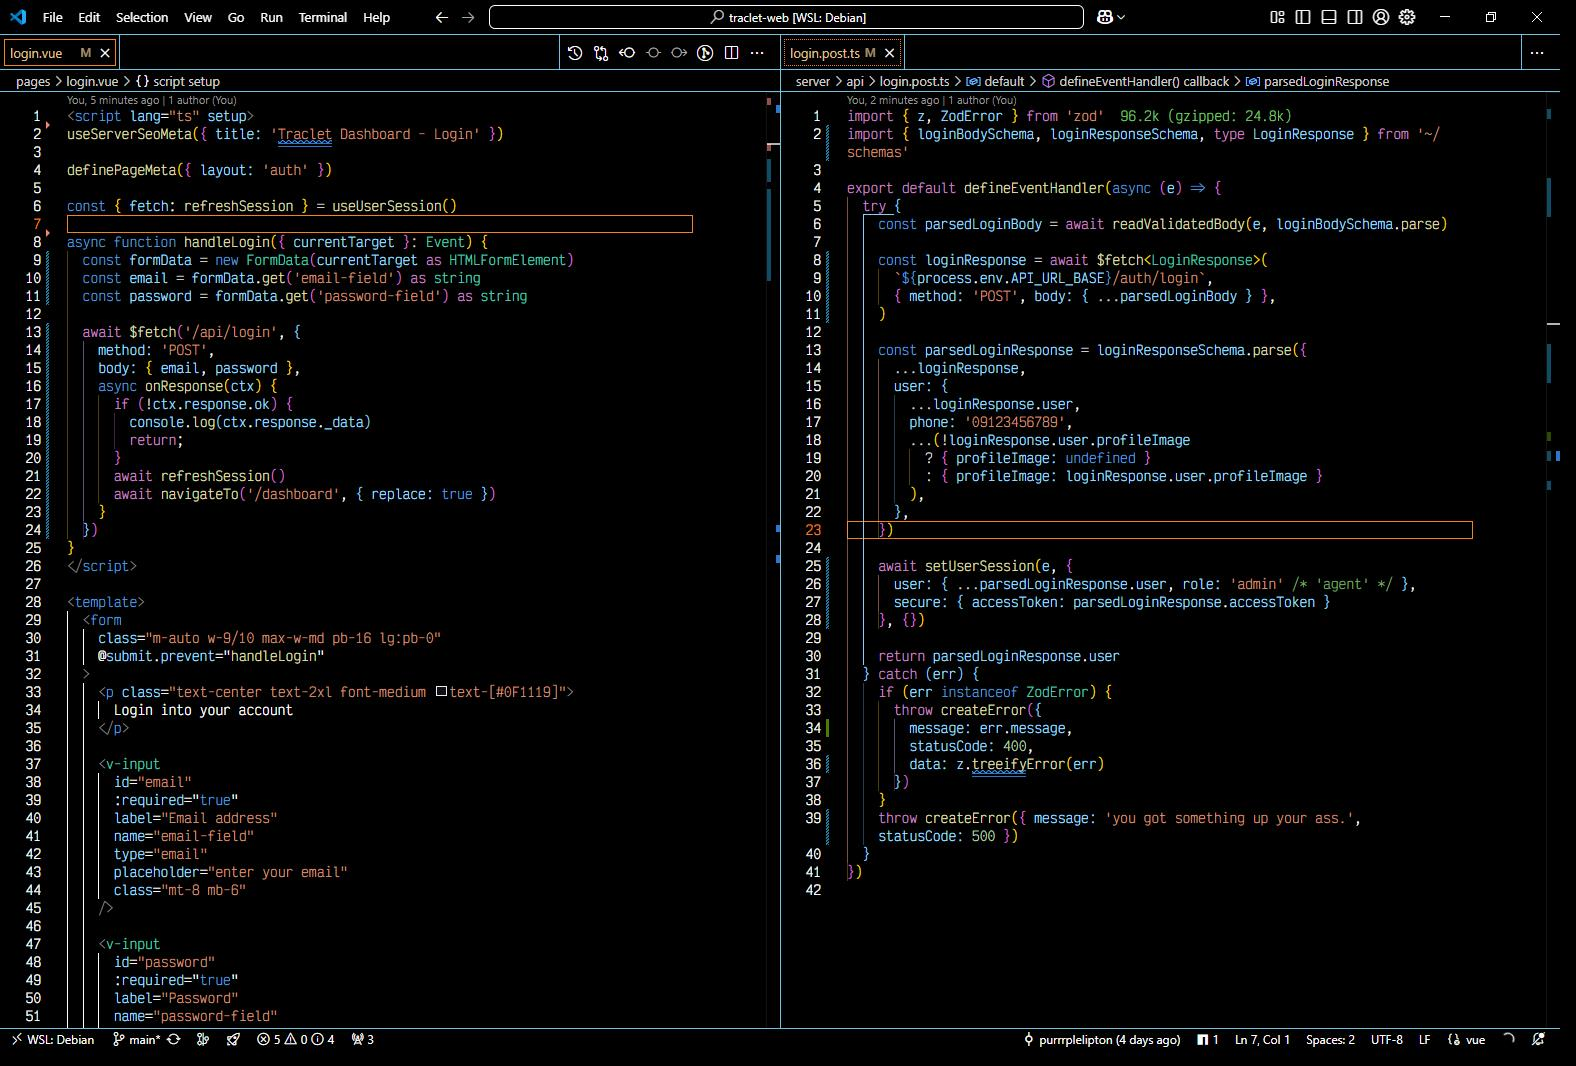Close the login.vue tab

(105, 53)
